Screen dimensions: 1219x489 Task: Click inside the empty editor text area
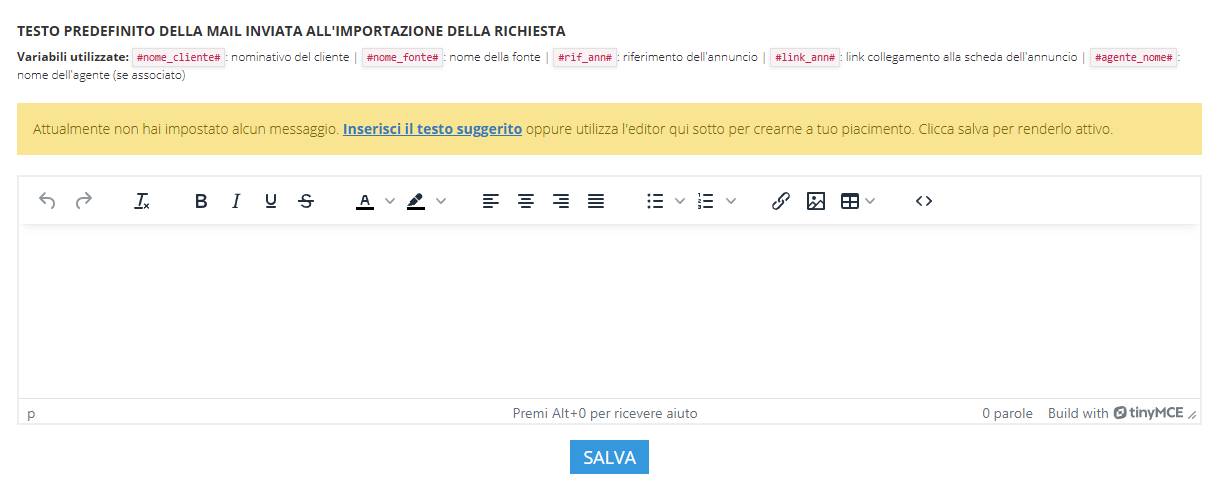(x=608, y=310)
